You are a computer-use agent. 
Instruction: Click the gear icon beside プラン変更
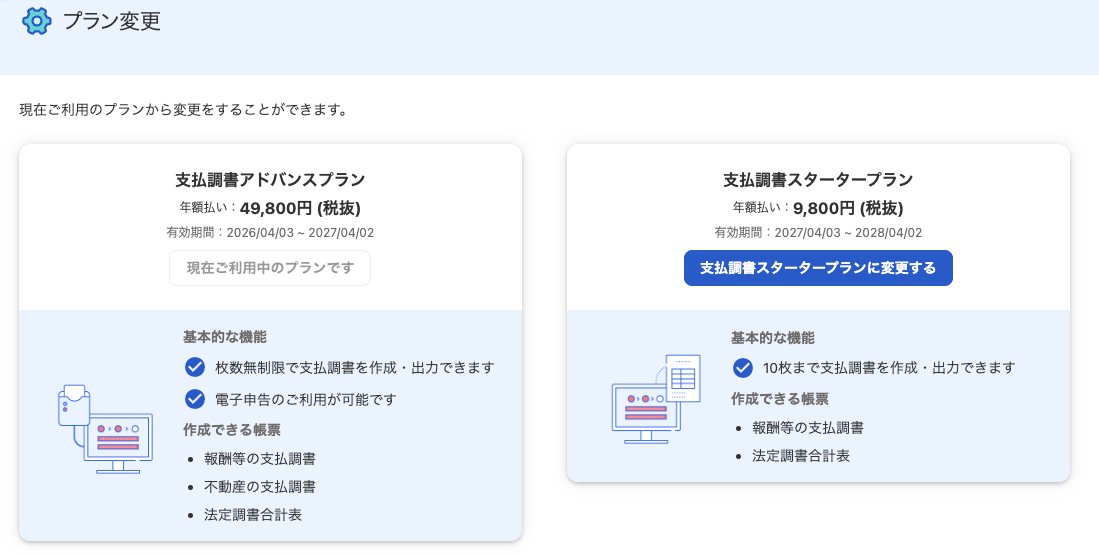(x=36, y=21)
